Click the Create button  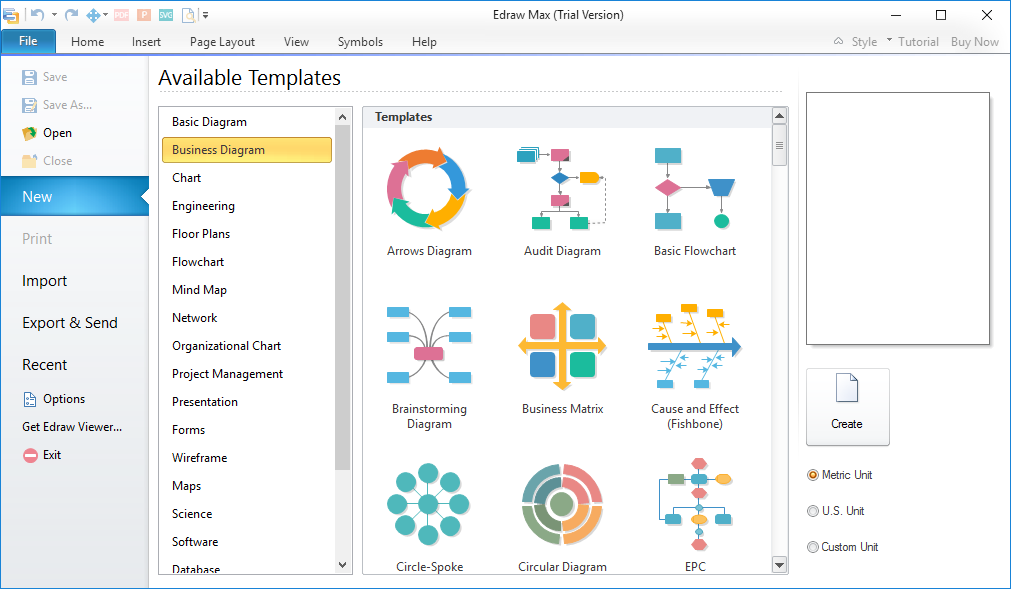(x=848, y=407)
